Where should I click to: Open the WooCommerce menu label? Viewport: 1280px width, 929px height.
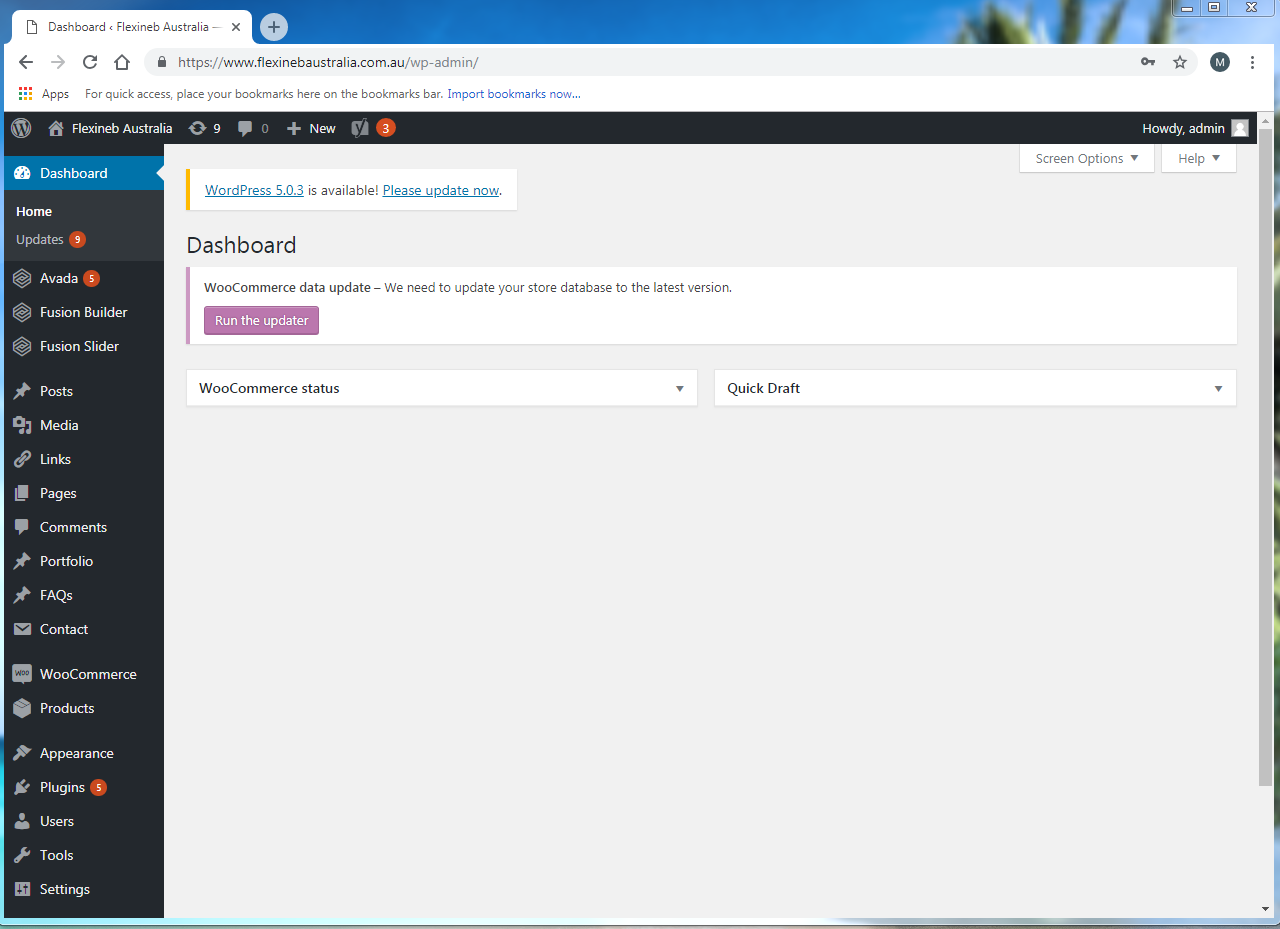(x=88, y=674)
